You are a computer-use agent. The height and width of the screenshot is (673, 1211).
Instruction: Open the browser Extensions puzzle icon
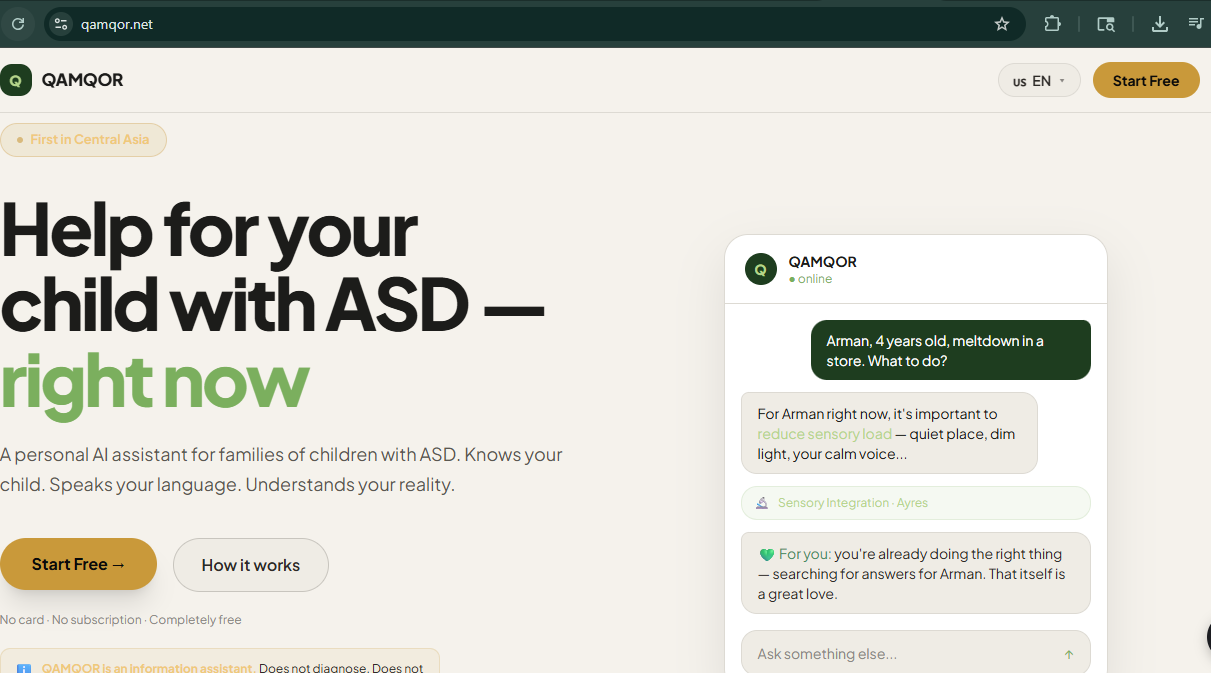[1052, 24]
